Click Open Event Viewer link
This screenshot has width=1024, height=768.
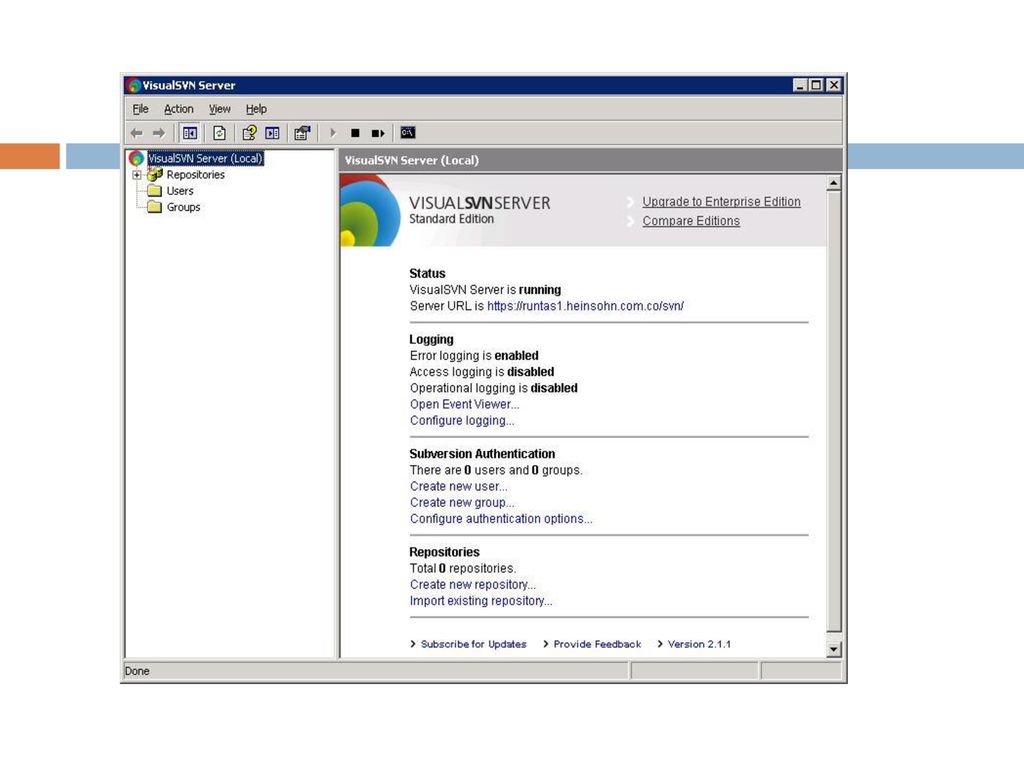point(464,404)
